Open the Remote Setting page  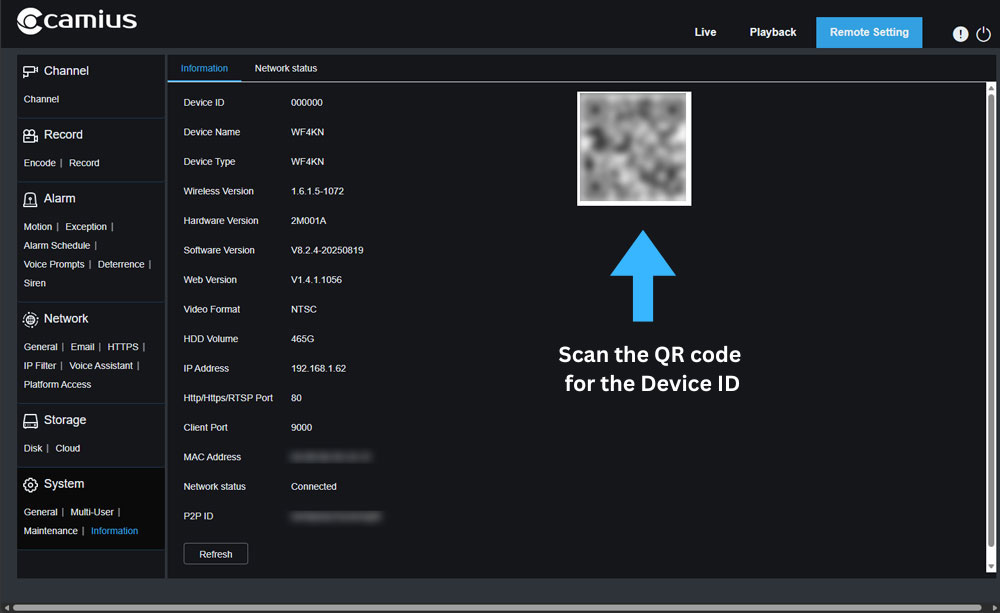coord(869,32)
